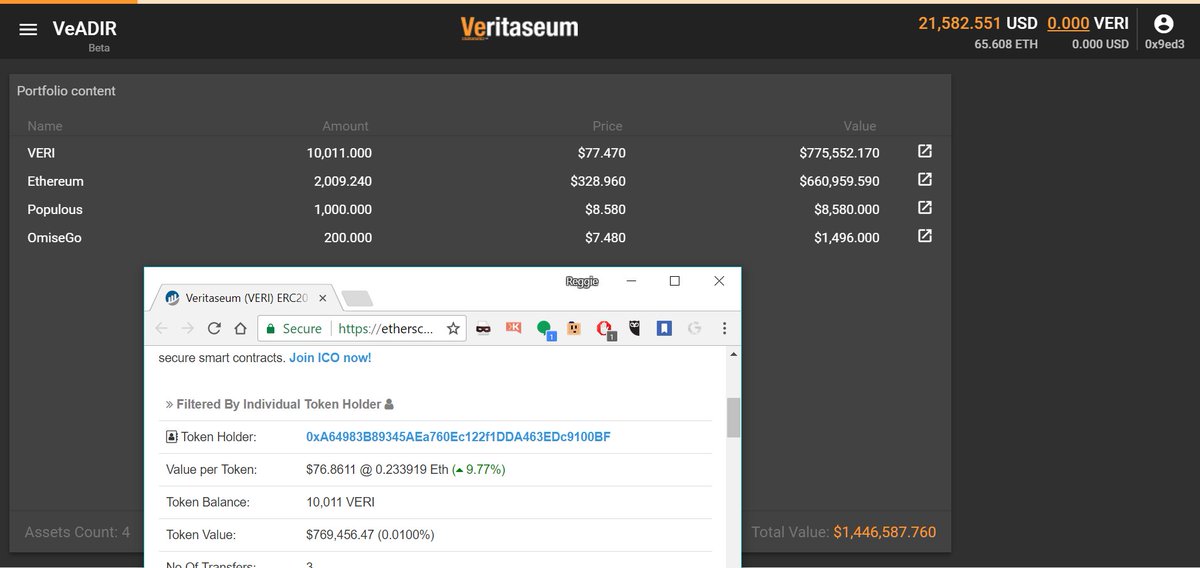Minimize the Chrome window
Screen dimensions: 1200x568
tap(630, 281)
